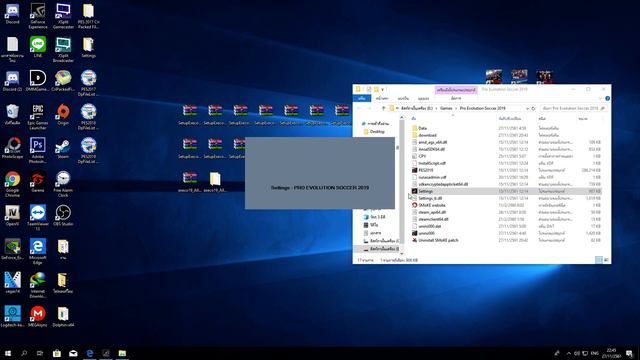The image size is (640, 360).
Task: Select the OpenIV desktop icon
Action: click(x=12, y=215)
